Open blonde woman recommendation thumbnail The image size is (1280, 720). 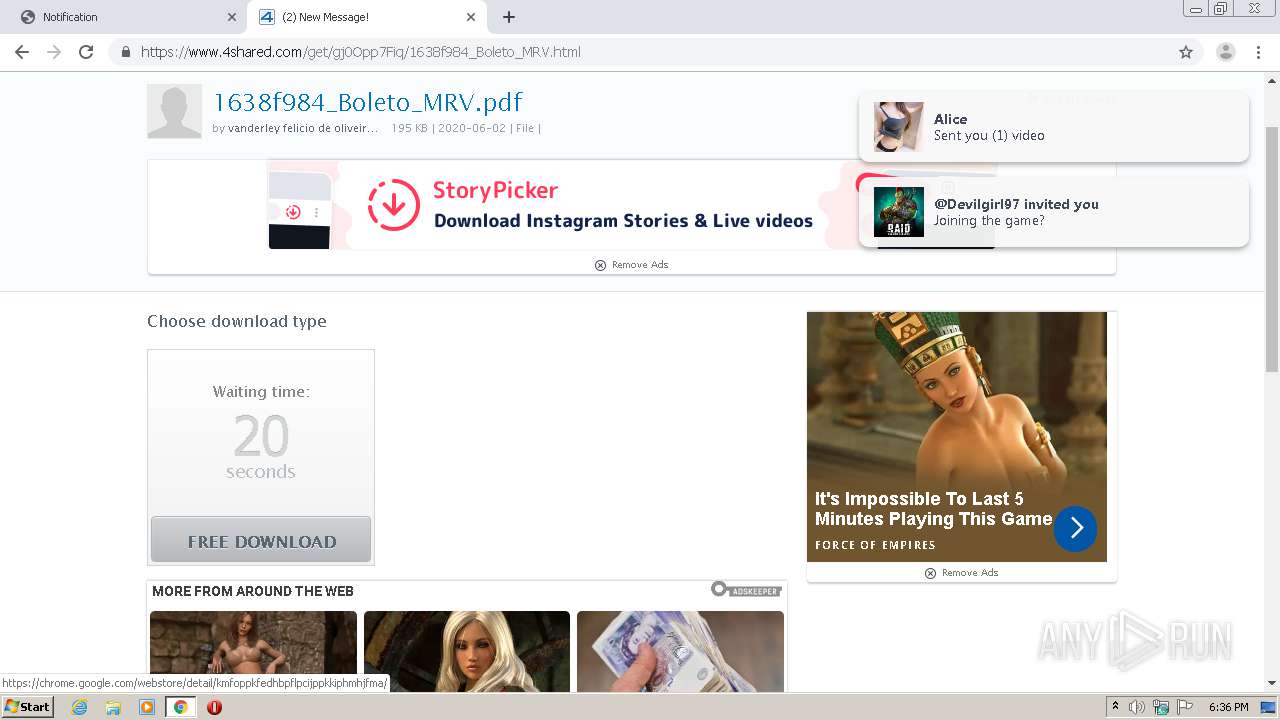[467, 650]
